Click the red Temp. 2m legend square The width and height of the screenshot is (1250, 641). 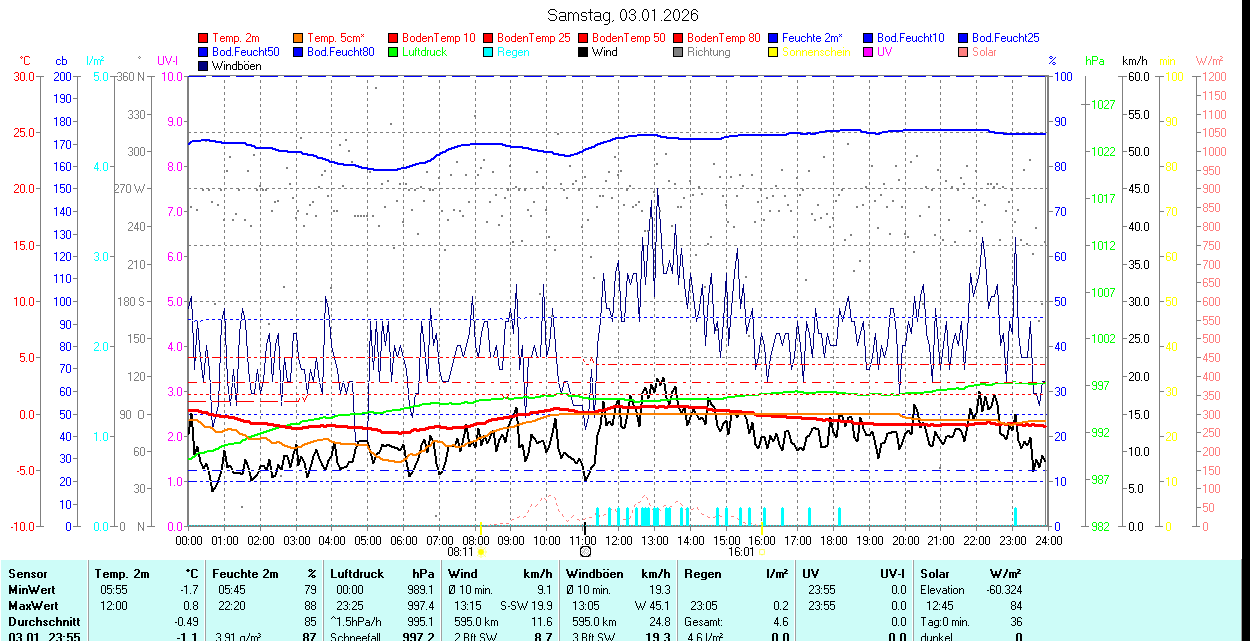pyautogui.click(x=204, y=38)
